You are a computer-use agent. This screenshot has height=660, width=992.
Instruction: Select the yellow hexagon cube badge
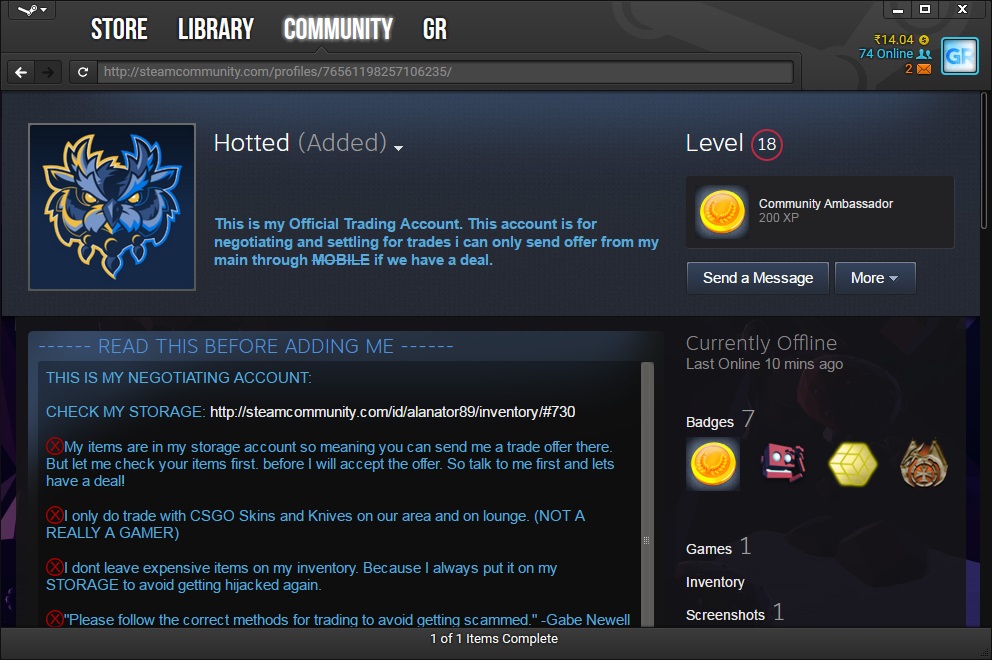[x=852, y=464]
